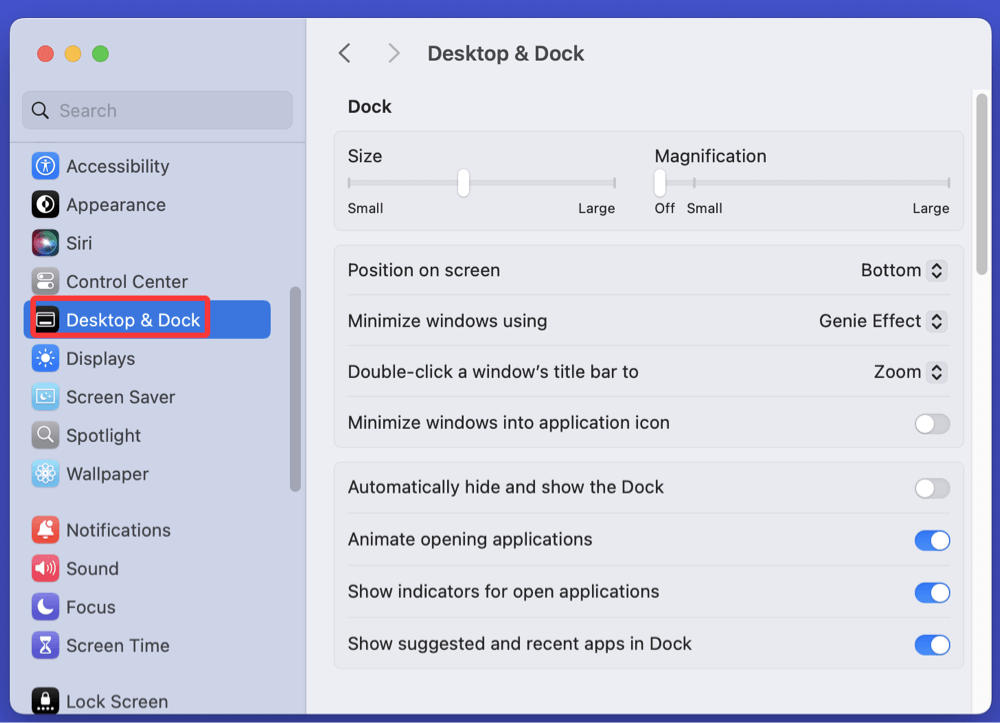This screenshot has height=723, width=1000.
Task: Select Spotlight in the sidebar
Action: (103, 436)
